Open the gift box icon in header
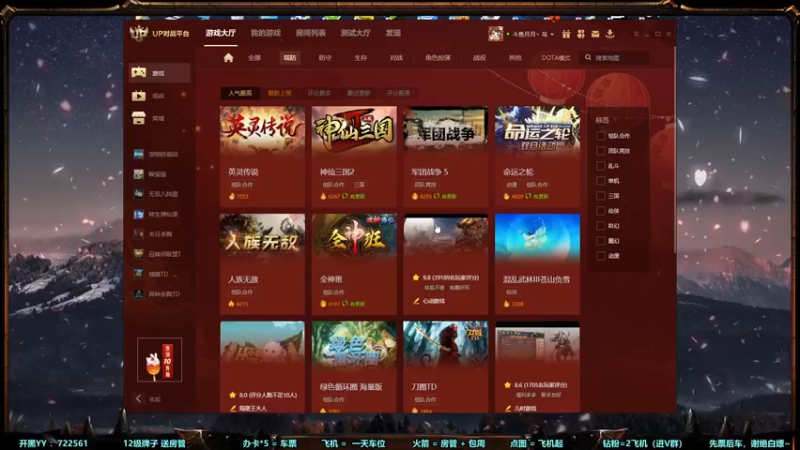The width and height of the screenshot is (800, 450). tap(566, 34)
